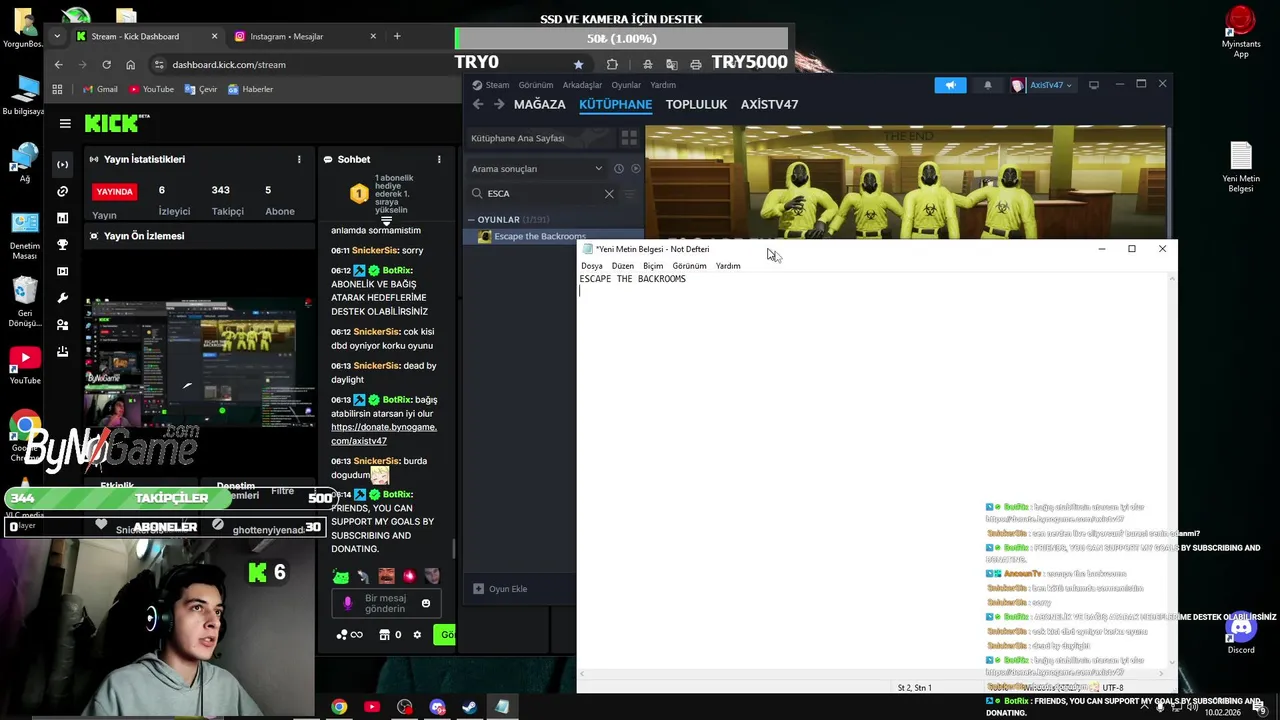
Task: Open the wrench settings icon in Kick sidebar
Action: pyautogui.click(x=63, y=298)
